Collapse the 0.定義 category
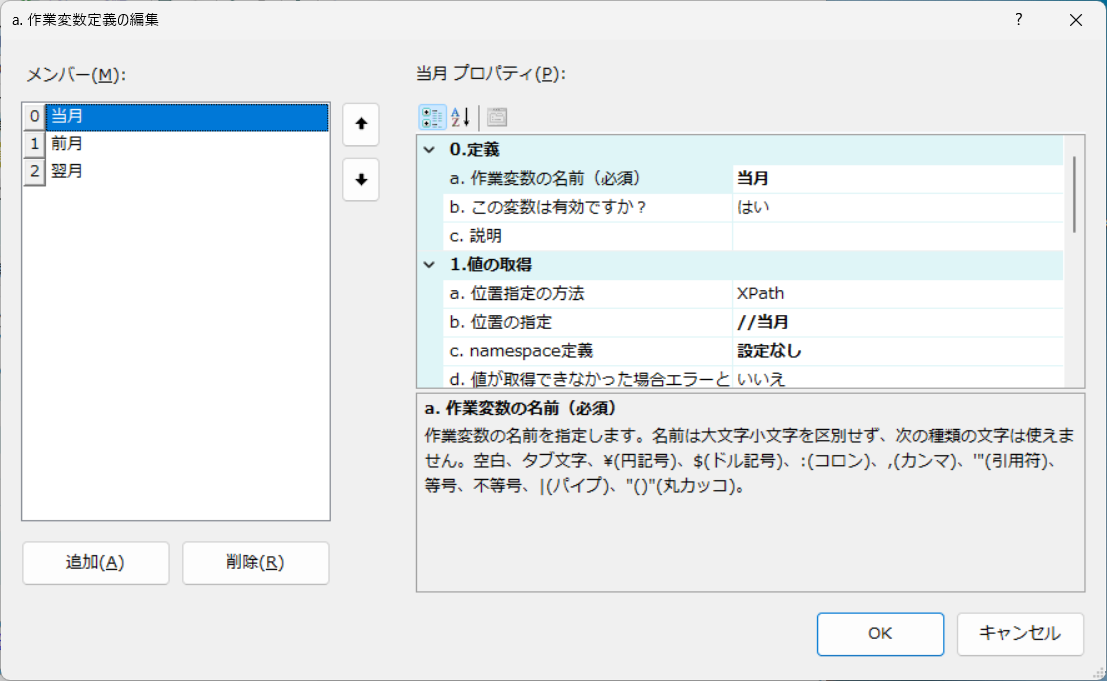Image resolution: width=1107 pixels, height=681 pixels. [x=429, y=150]
